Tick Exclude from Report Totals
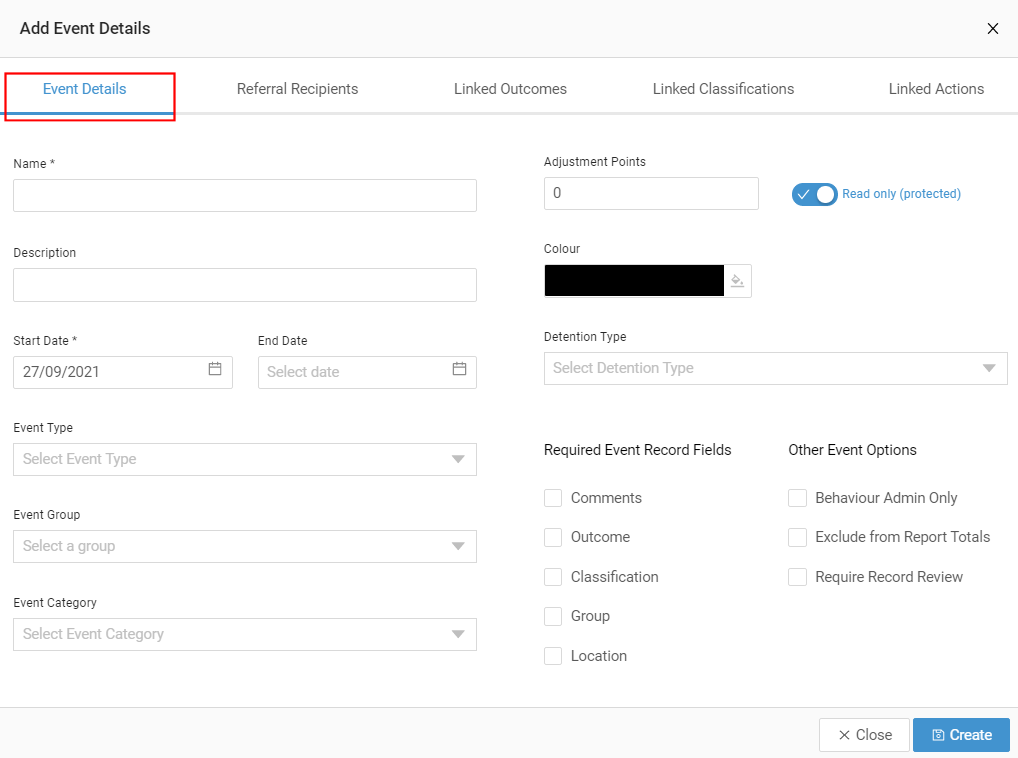1018x758 pixels. click(x=797, y=537)
